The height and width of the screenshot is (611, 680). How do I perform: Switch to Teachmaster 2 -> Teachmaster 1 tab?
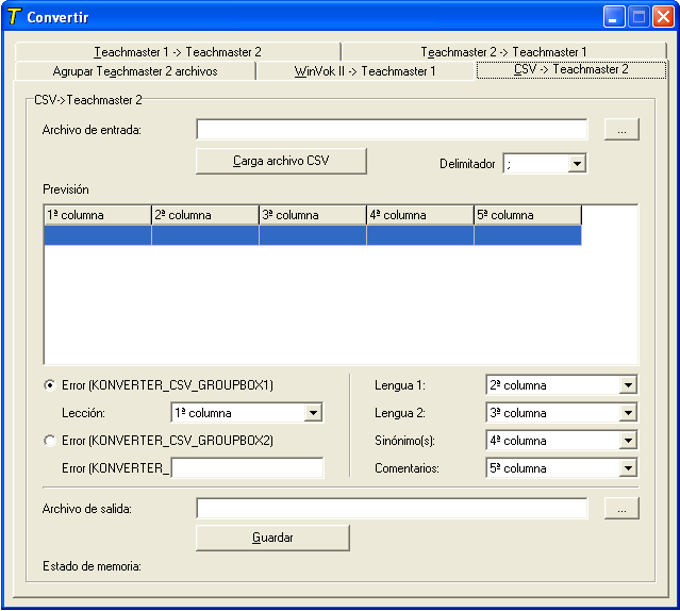tap(504, 52)
